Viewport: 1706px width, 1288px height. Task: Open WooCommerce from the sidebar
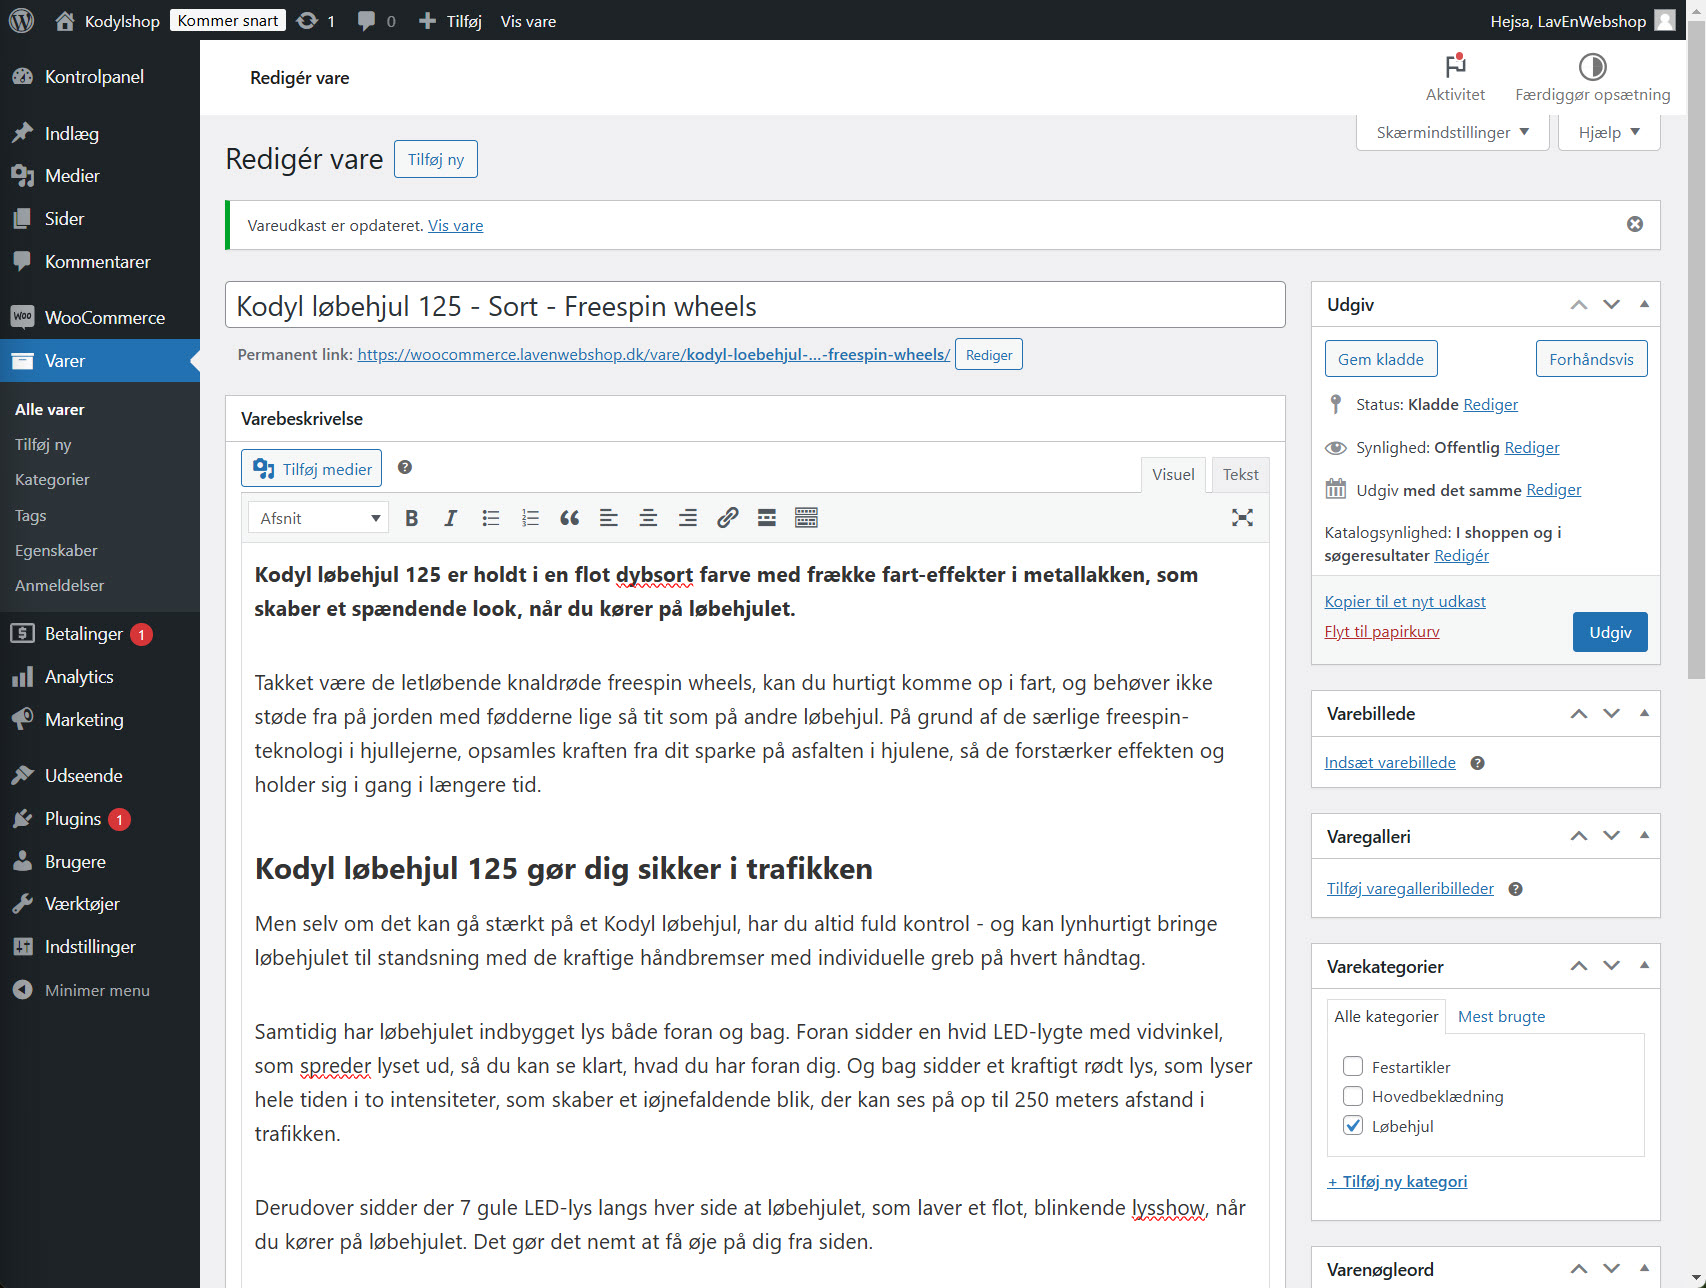click(x=104, y=317)
